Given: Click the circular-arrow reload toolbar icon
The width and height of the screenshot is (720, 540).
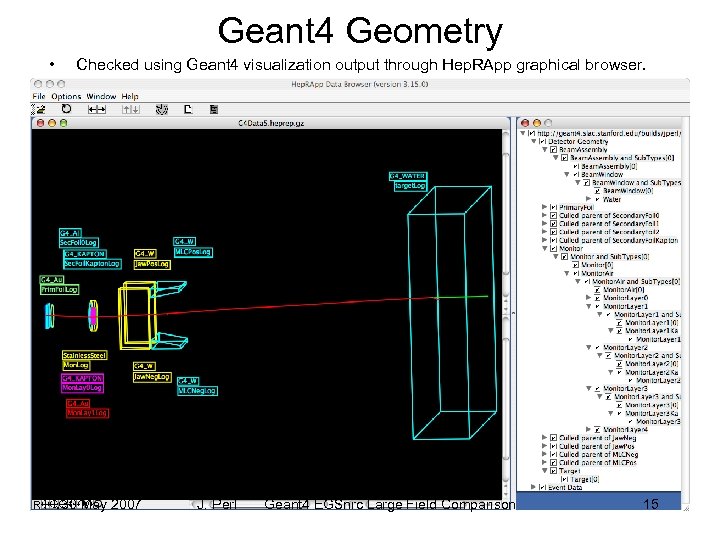Looking at the screenshot, I should coord(66,109).
